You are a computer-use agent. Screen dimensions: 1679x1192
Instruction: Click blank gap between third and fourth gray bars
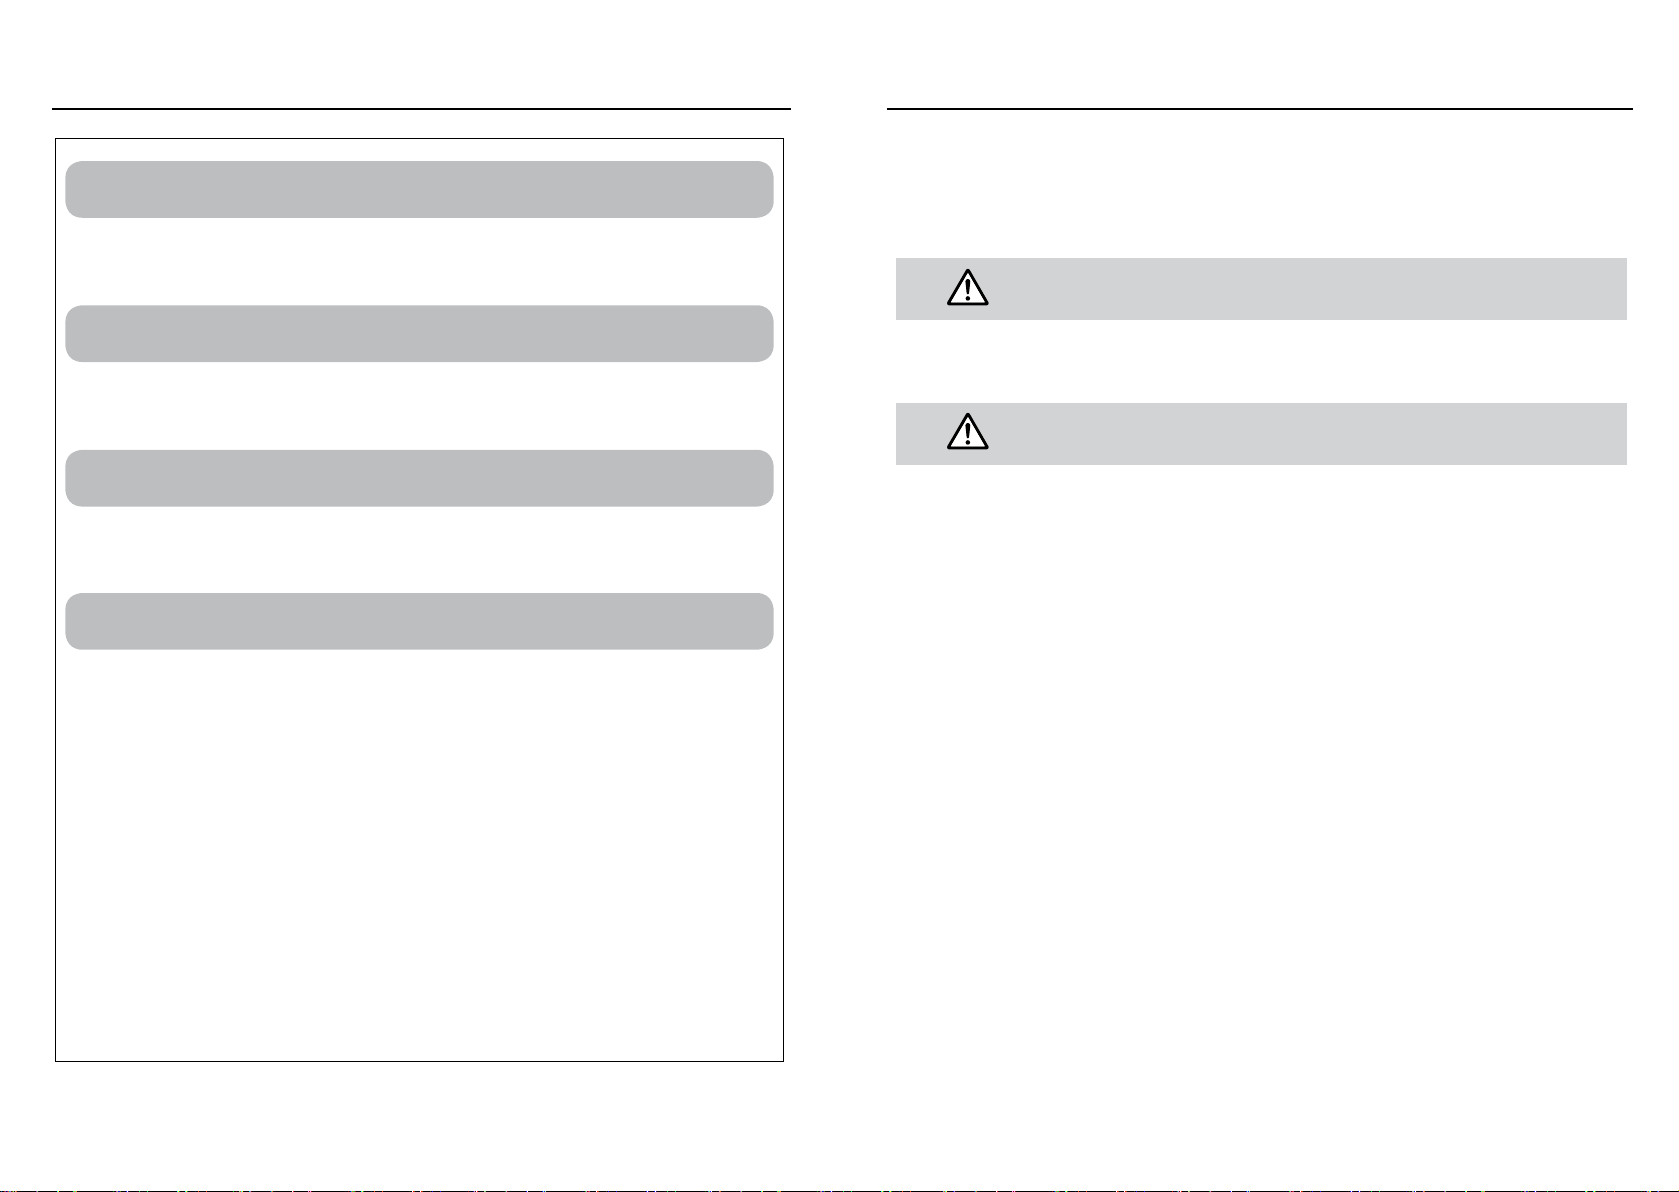(x=419, y=550)
